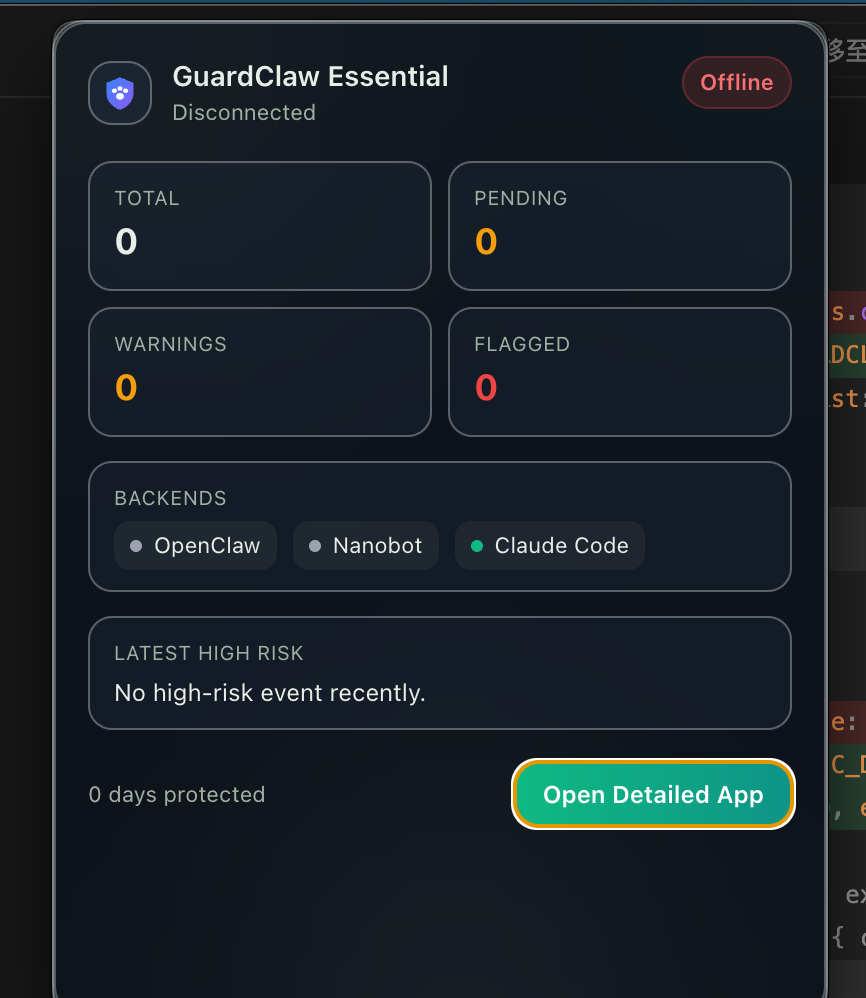Click the TOTAL statistics card
Viewport: 866px width, 998px height.
point(260,226)
